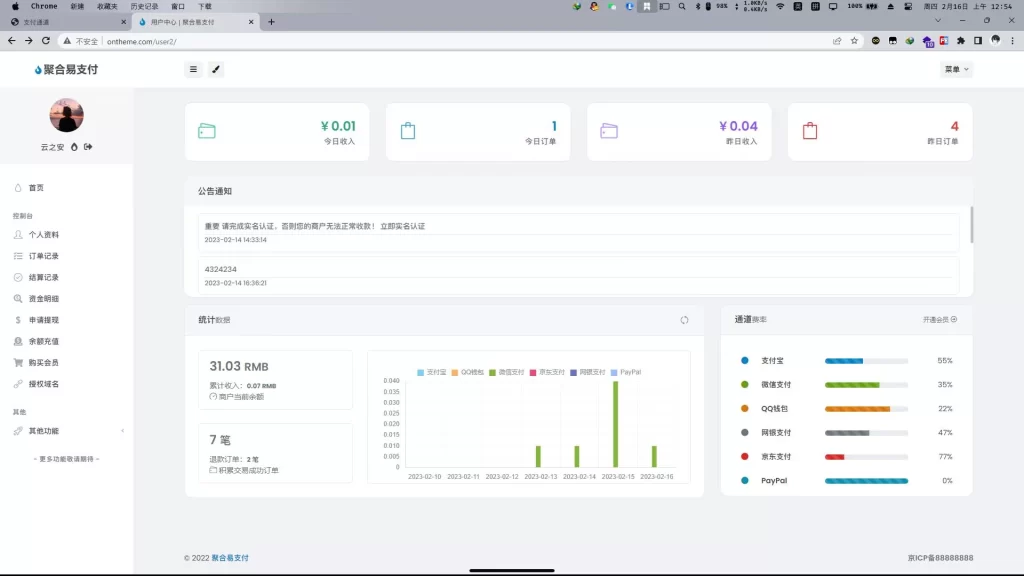Click the 申请提现 dollar sign icon
Viewport: 1024px width, 576px height.
(x=17, y=319)
